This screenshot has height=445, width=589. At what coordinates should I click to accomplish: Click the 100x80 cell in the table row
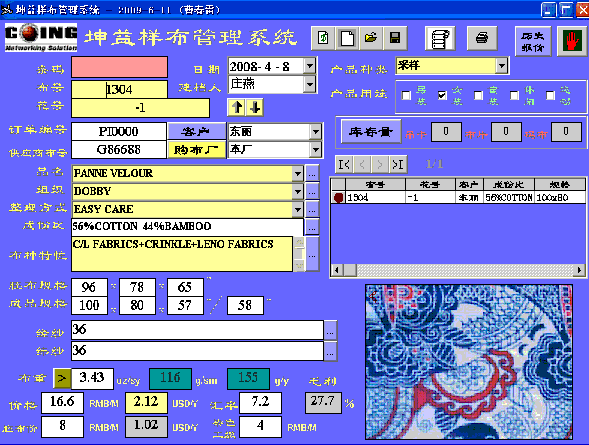click(x=560, y=198)
